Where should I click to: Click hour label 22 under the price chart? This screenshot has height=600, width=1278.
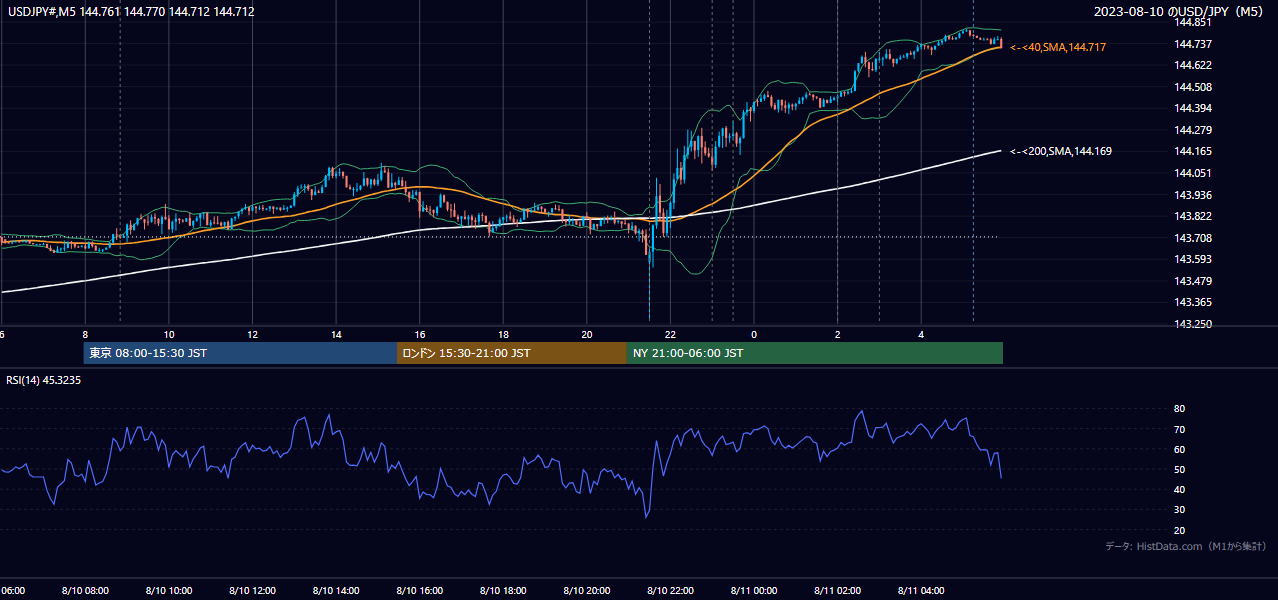tap(671, 335)
